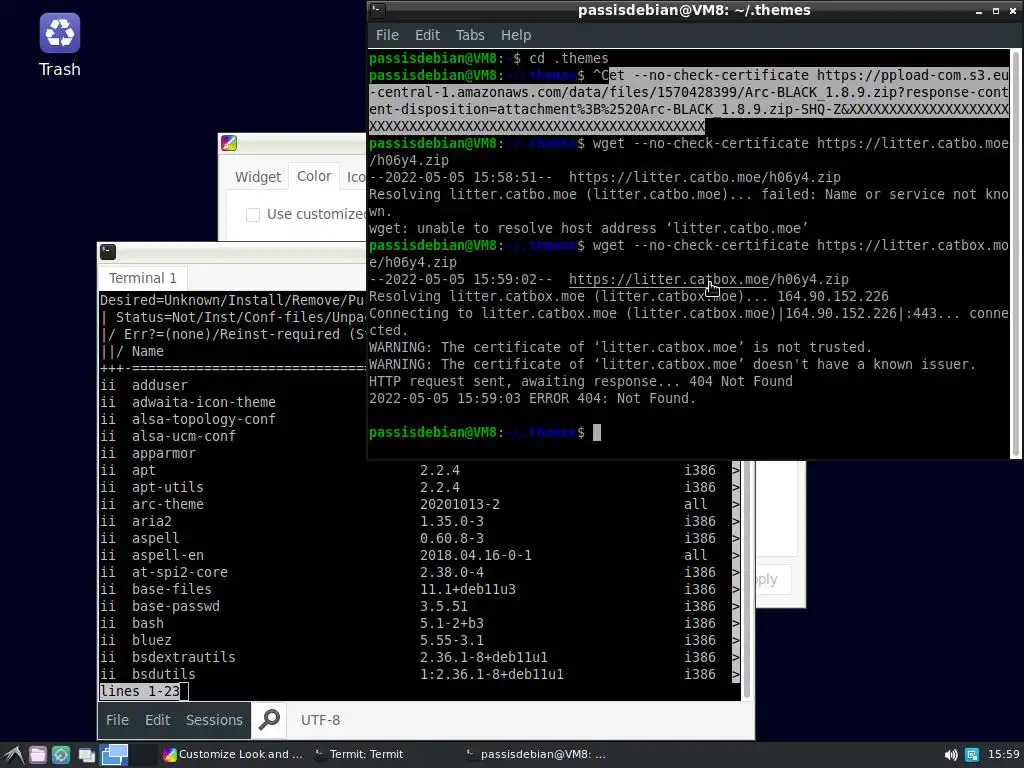This screenshot has height=768, width=1024.
Task: Open Help menu in passisdebian terminal
Action: 516,35
